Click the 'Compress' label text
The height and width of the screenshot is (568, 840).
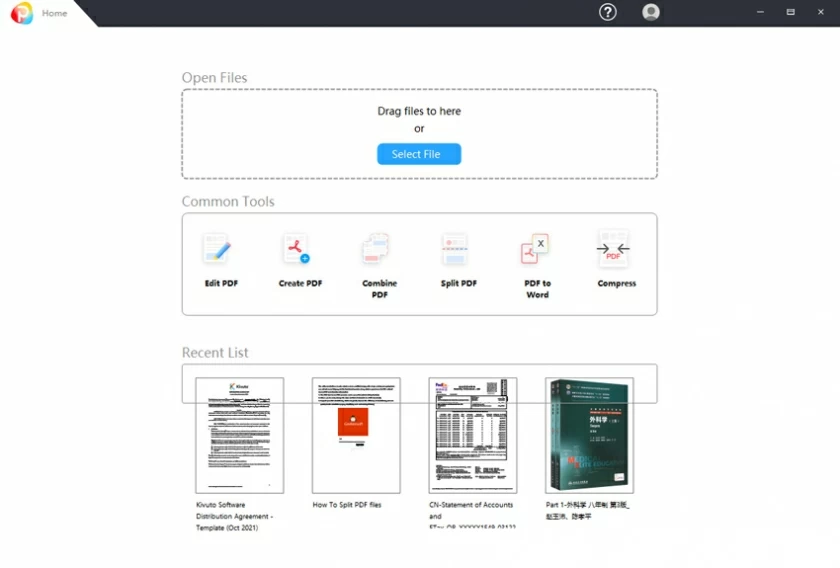[617, 283]
